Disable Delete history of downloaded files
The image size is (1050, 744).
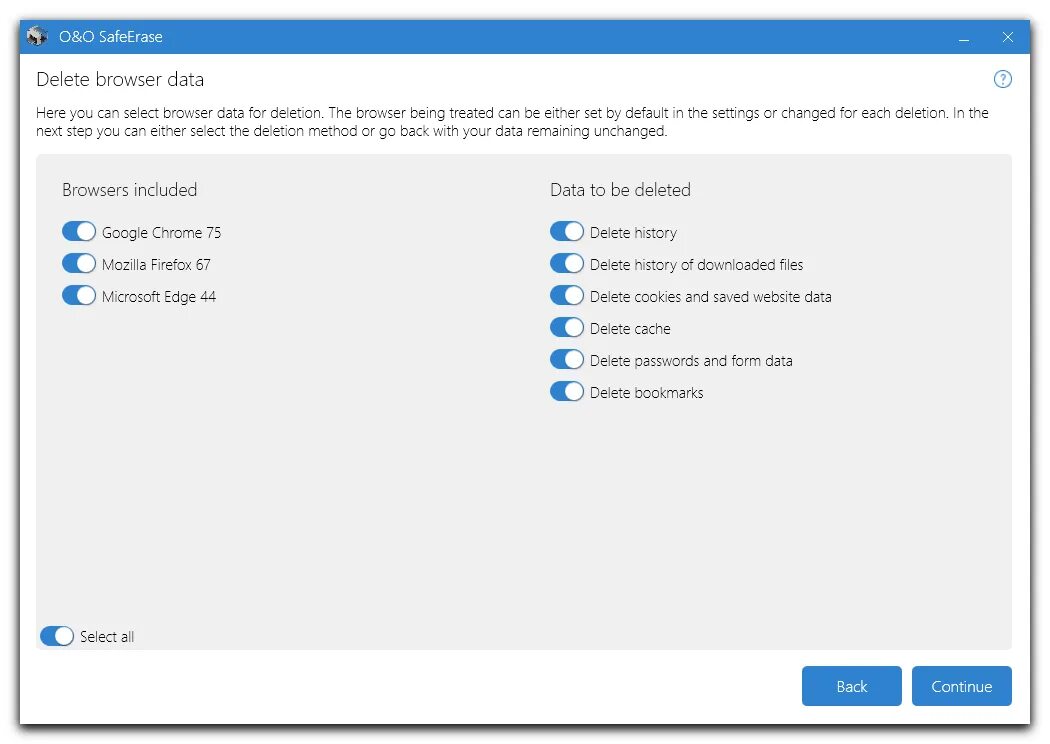pos(567,264)
